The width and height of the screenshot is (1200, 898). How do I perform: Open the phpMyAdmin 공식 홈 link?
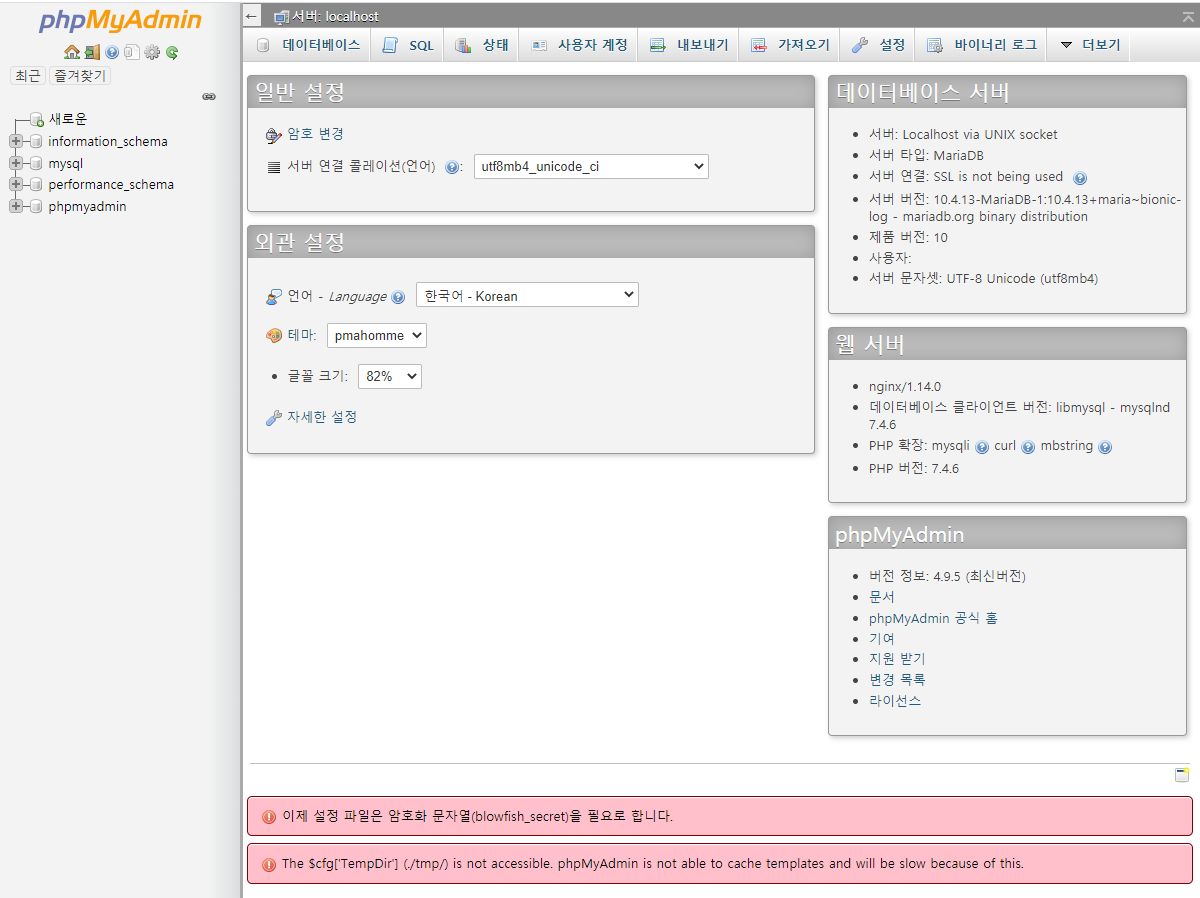pos(933,618)
